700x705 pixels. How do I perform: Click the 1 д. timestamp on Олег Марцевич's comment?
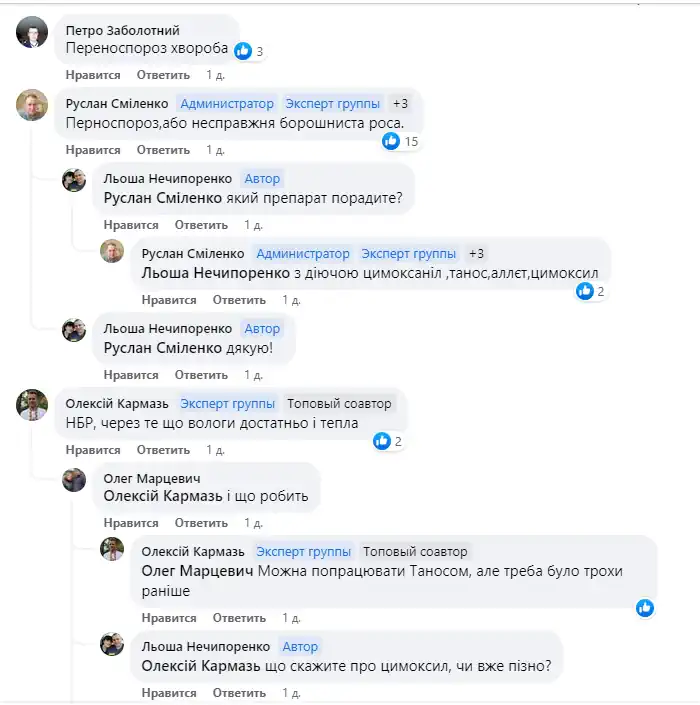click(x=253, y=523)
